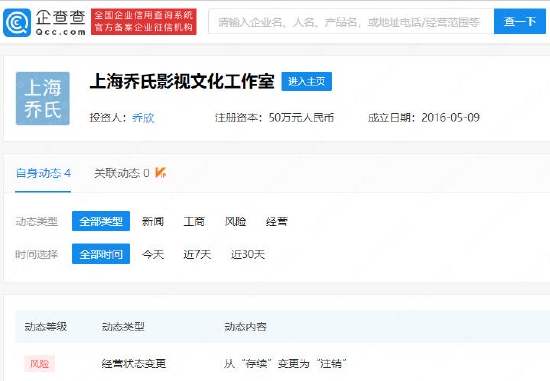Click the VIP icon beside 关联动态
550x381 pixels.
click(x=161, y=173)
